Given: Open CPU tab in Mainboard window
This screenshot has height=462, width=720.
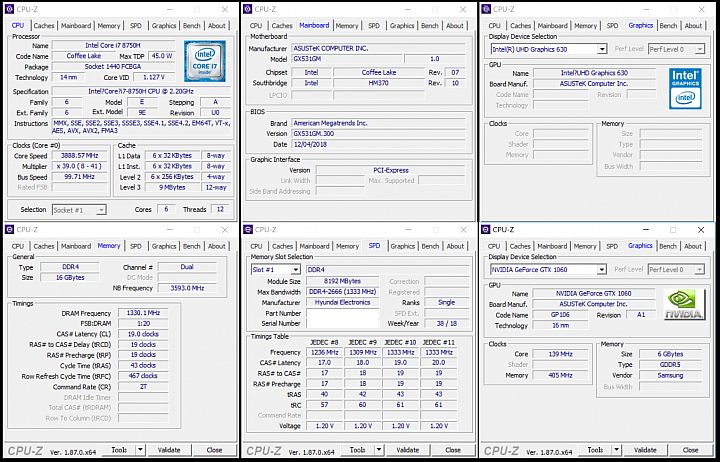Looking at the screenshot, I should 256,26.
